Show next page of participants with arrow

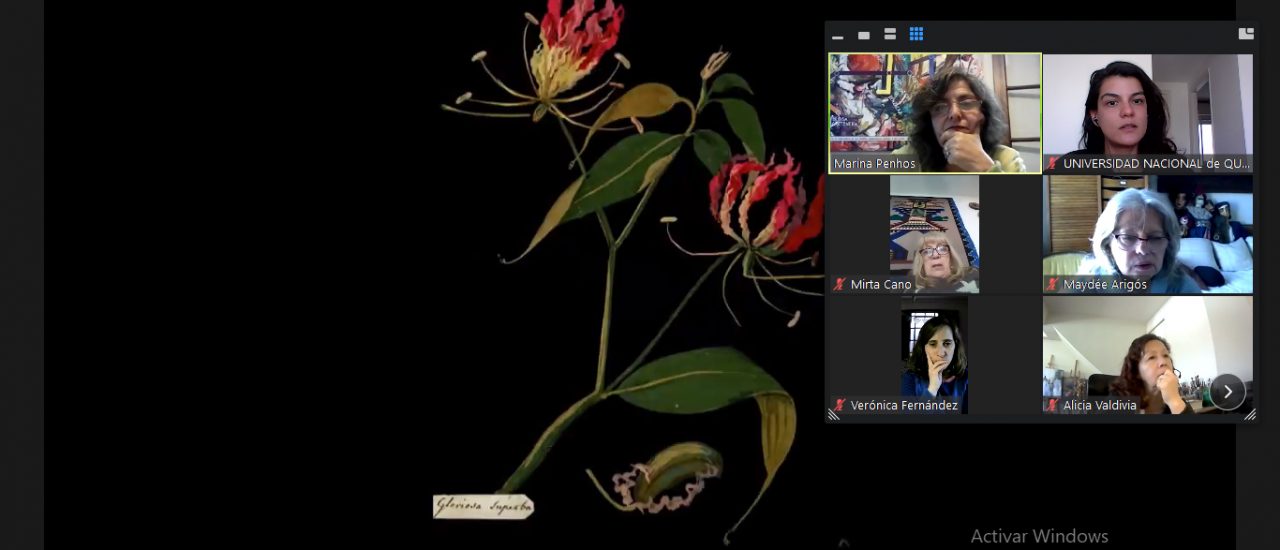click(1227, 391)
